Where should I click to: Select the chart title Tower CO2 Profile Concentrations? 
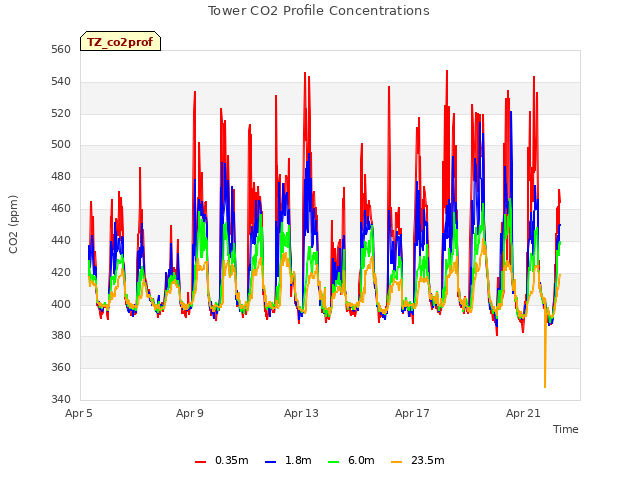click(x=318, y=11)
